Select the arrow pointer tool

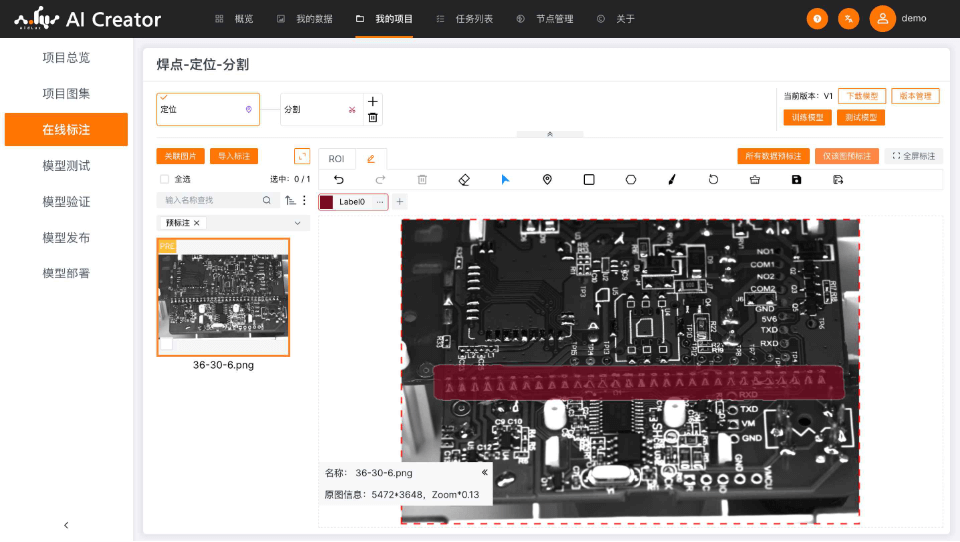coord(505,180)
